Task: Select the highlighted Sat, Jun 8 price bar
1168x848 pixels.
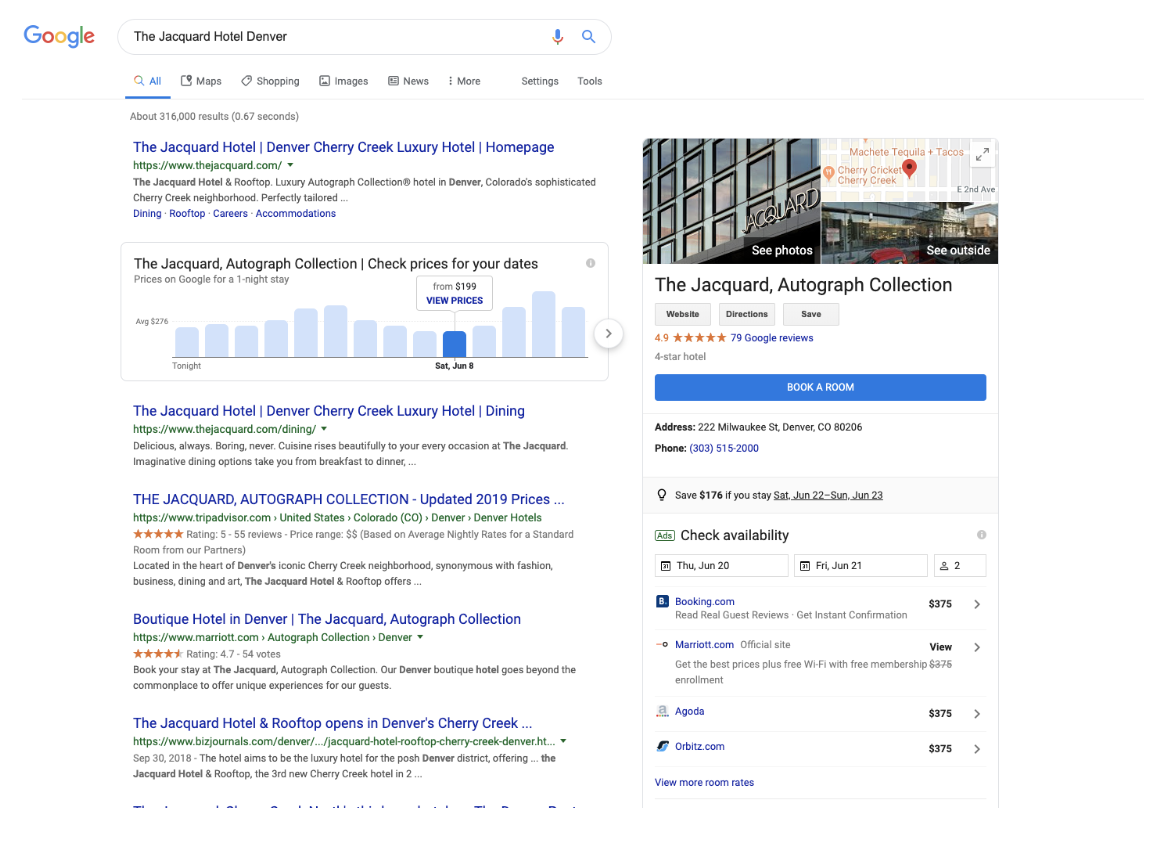Action: [454, 344]
